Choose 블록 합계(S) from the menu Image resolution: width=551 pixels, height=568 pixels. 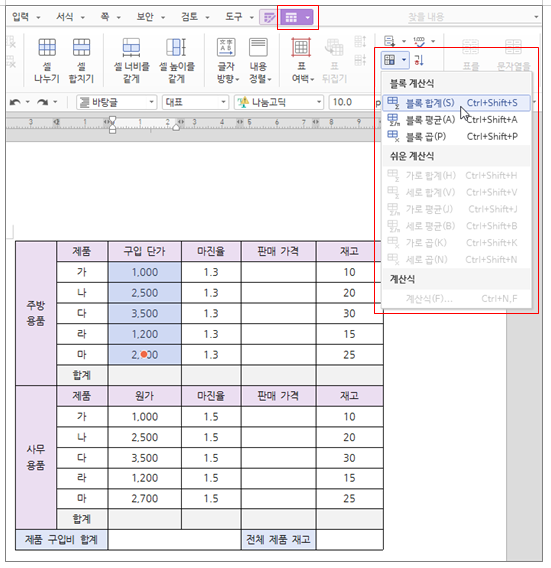click(456, 103)
